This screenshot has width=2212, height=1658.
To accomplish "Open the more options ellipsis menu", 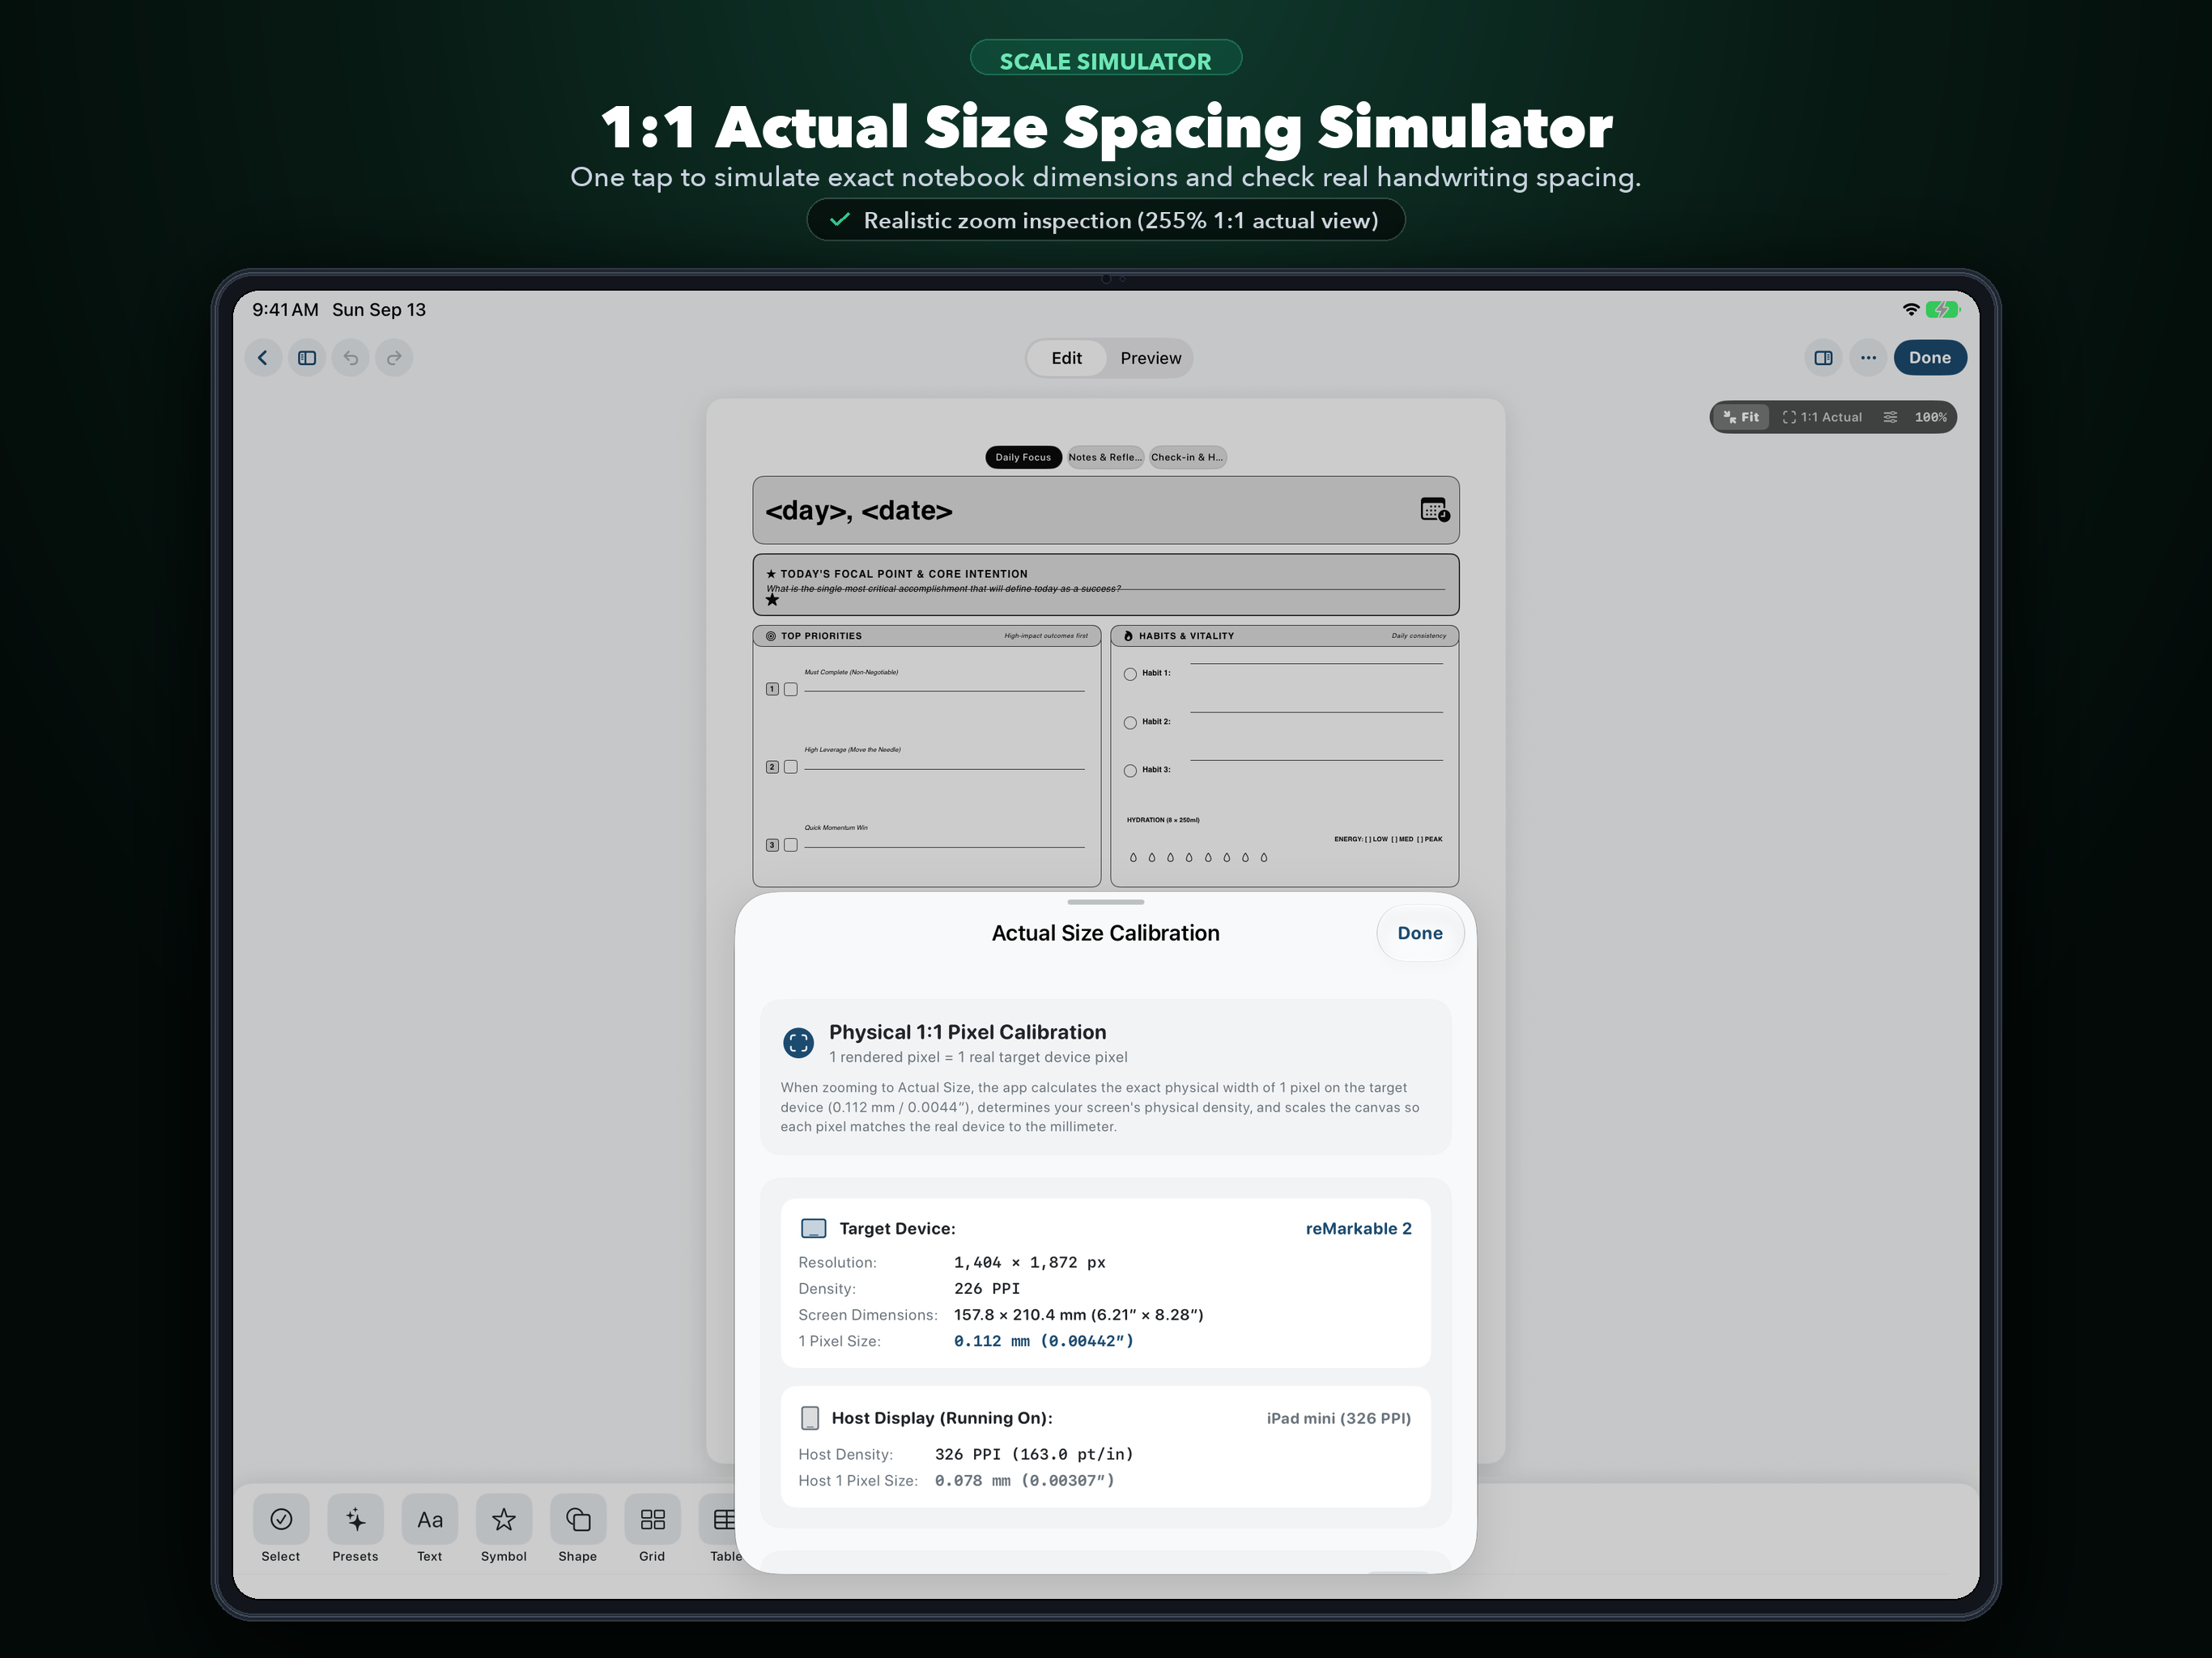I will pos(1867,358).
